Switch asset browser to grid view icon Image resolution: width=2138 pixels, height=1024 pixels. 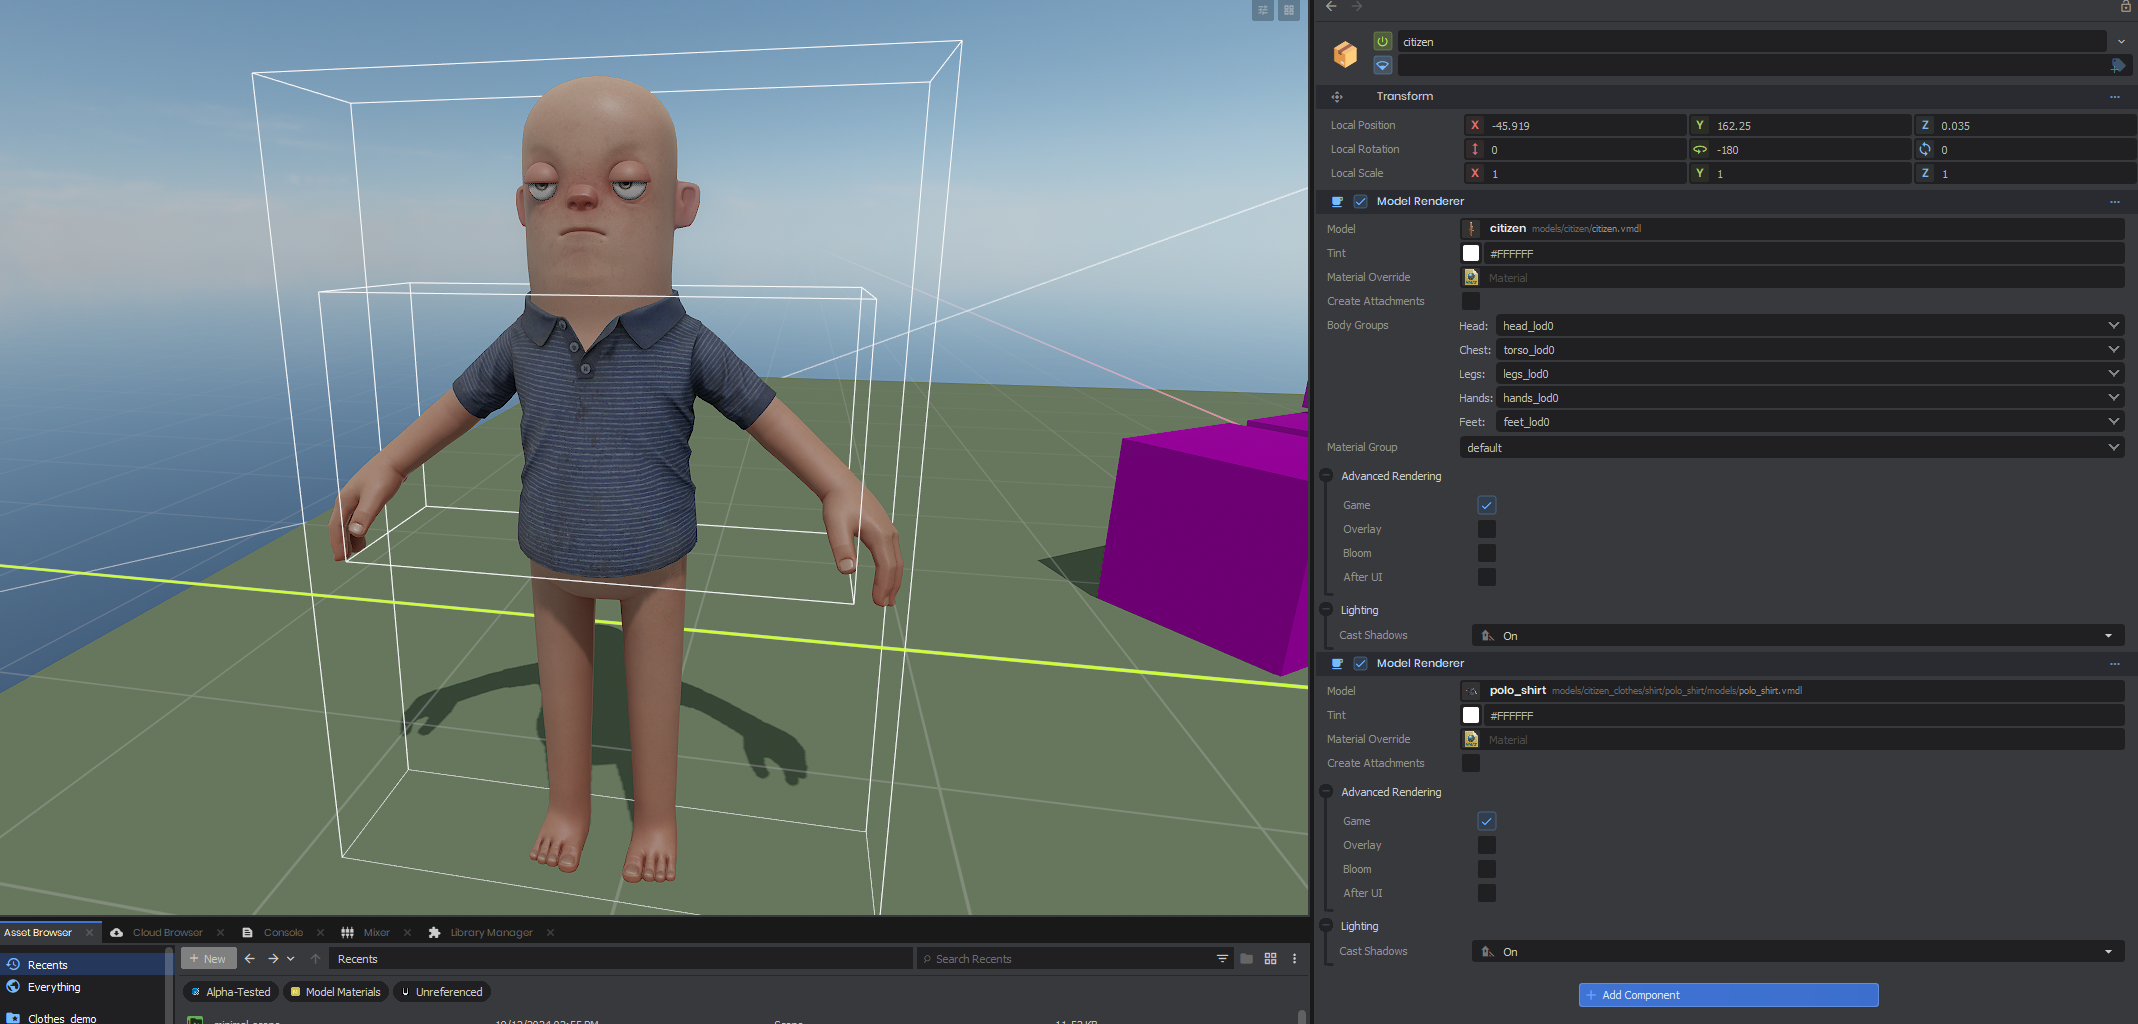[x=1270, y=959]
